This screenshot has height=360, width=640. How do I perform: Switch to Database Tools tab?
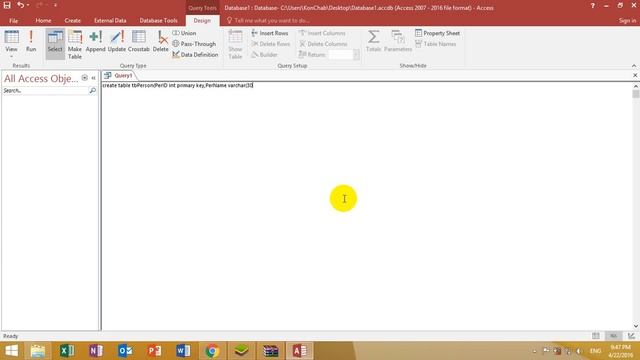pyautogui.click(x=158, y=20)
